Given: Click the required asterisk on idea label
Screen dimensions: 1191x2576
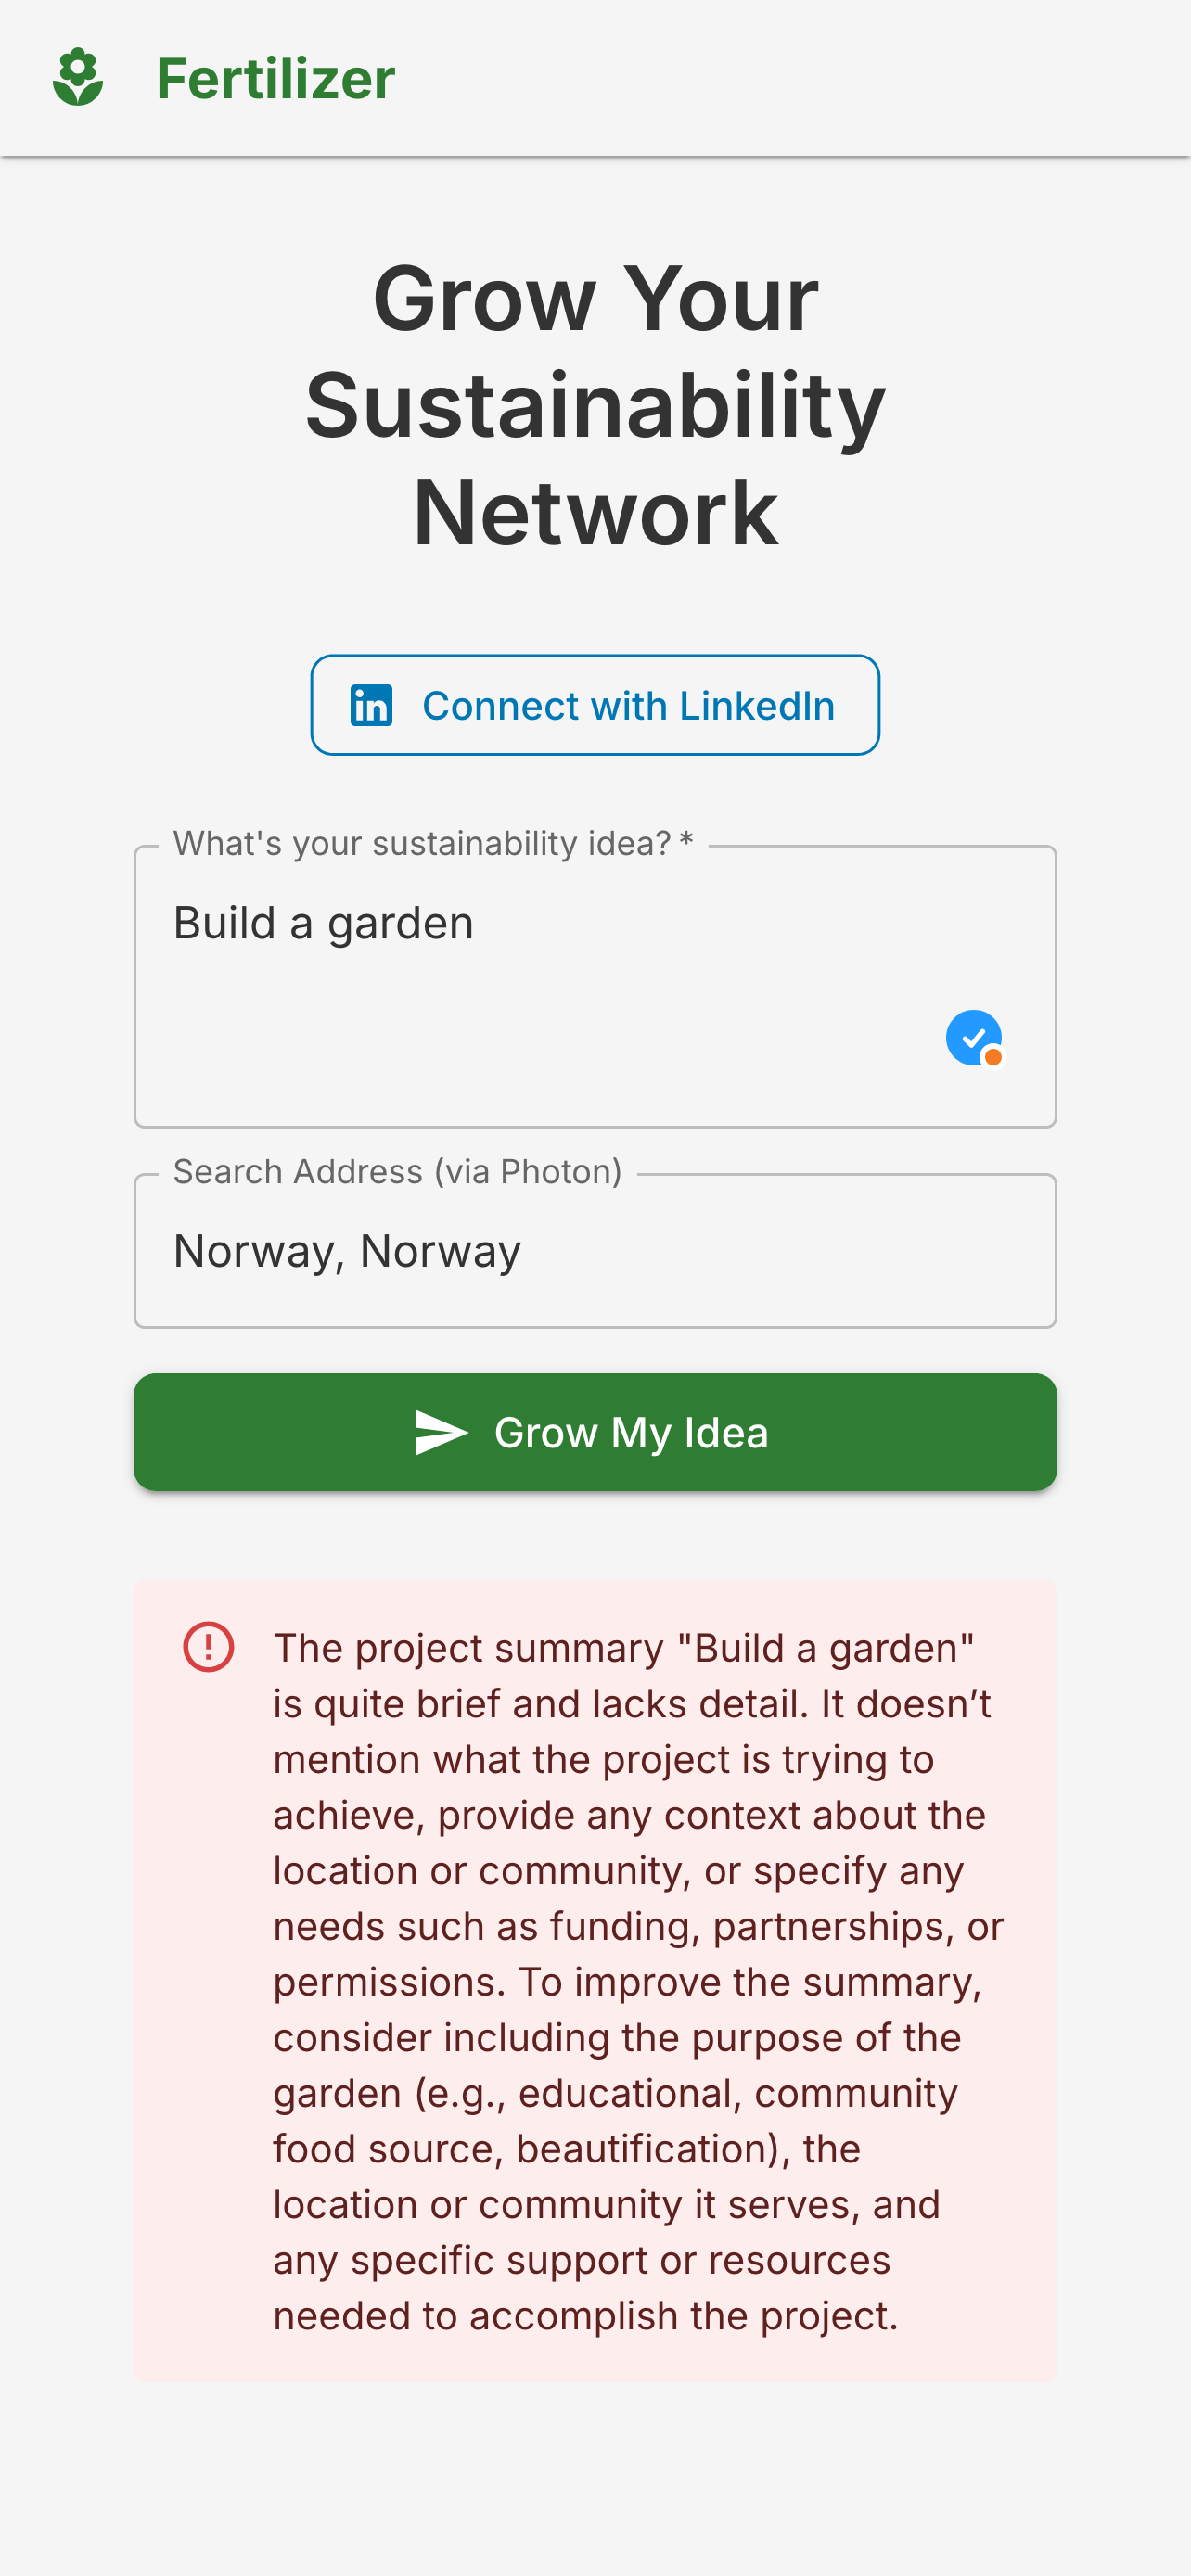Looking at the screenshot, I should coord(686,841).
